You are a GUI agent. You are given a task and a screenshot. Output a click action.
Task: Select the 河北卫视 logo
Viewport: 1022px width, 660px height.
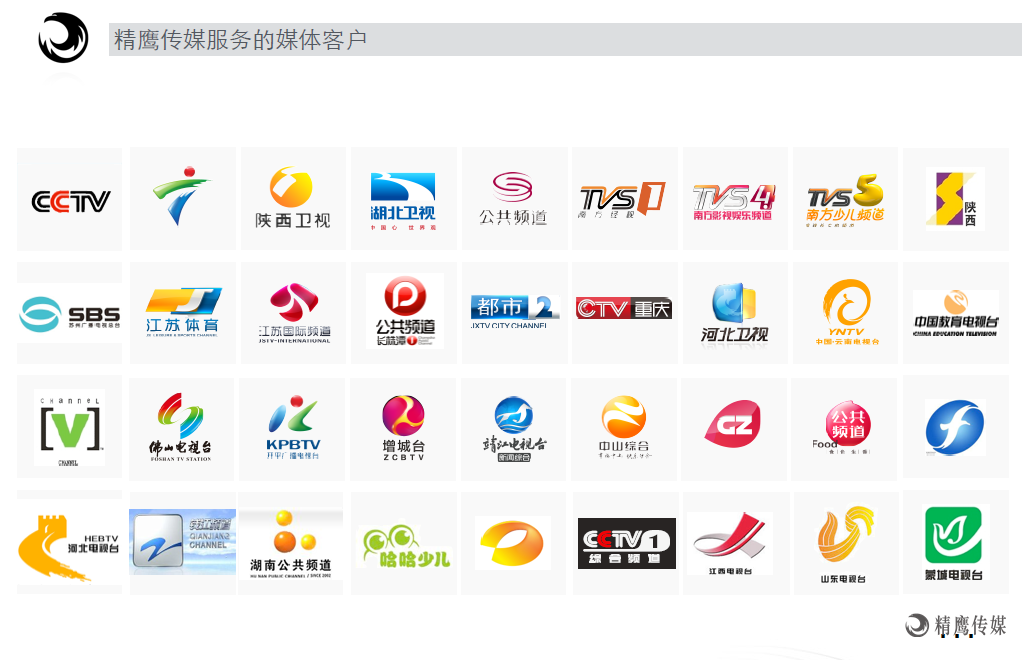tap(735, 313)
